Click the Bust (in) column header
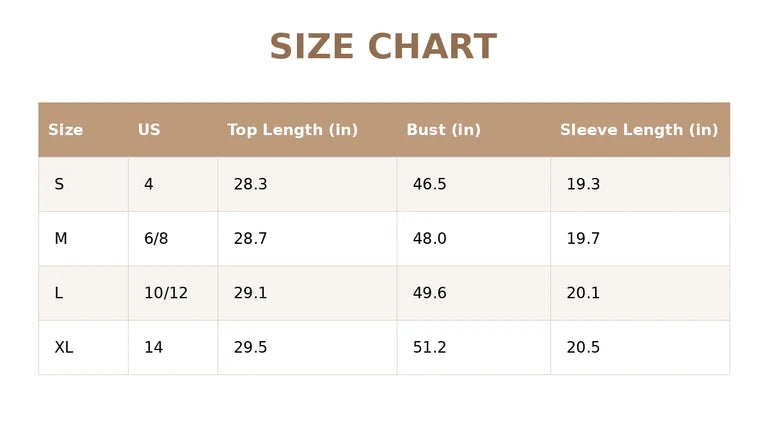This screenshot has width=768, height=448. click(444, 130)
